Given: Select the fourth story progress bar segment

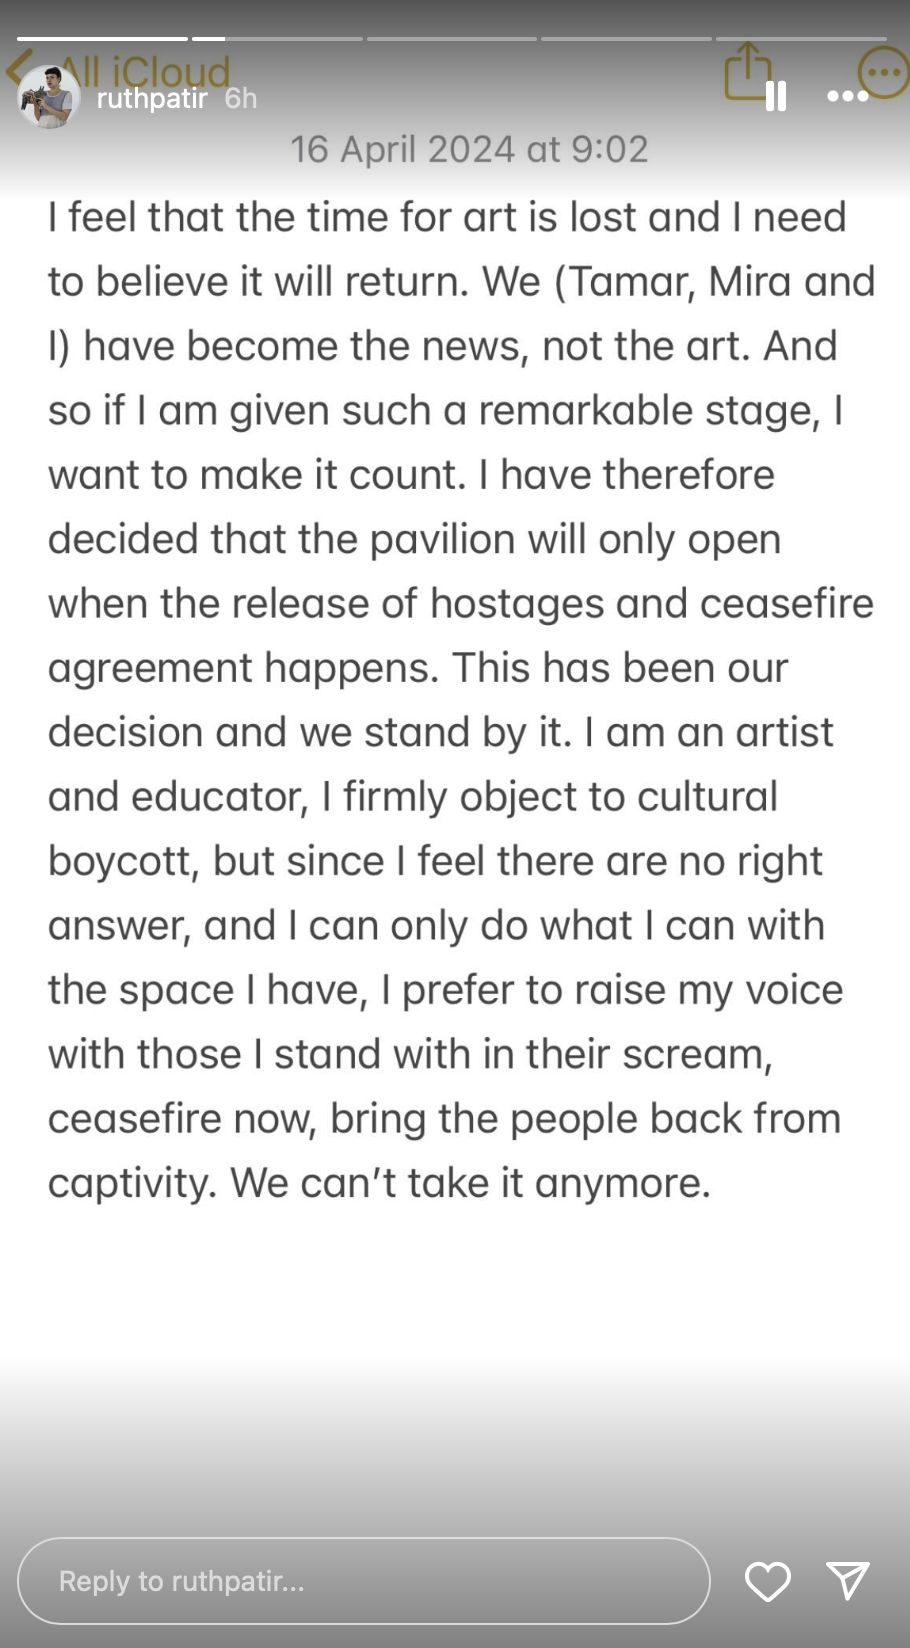Looking at the screenshot, I should (x=627, y=39).
